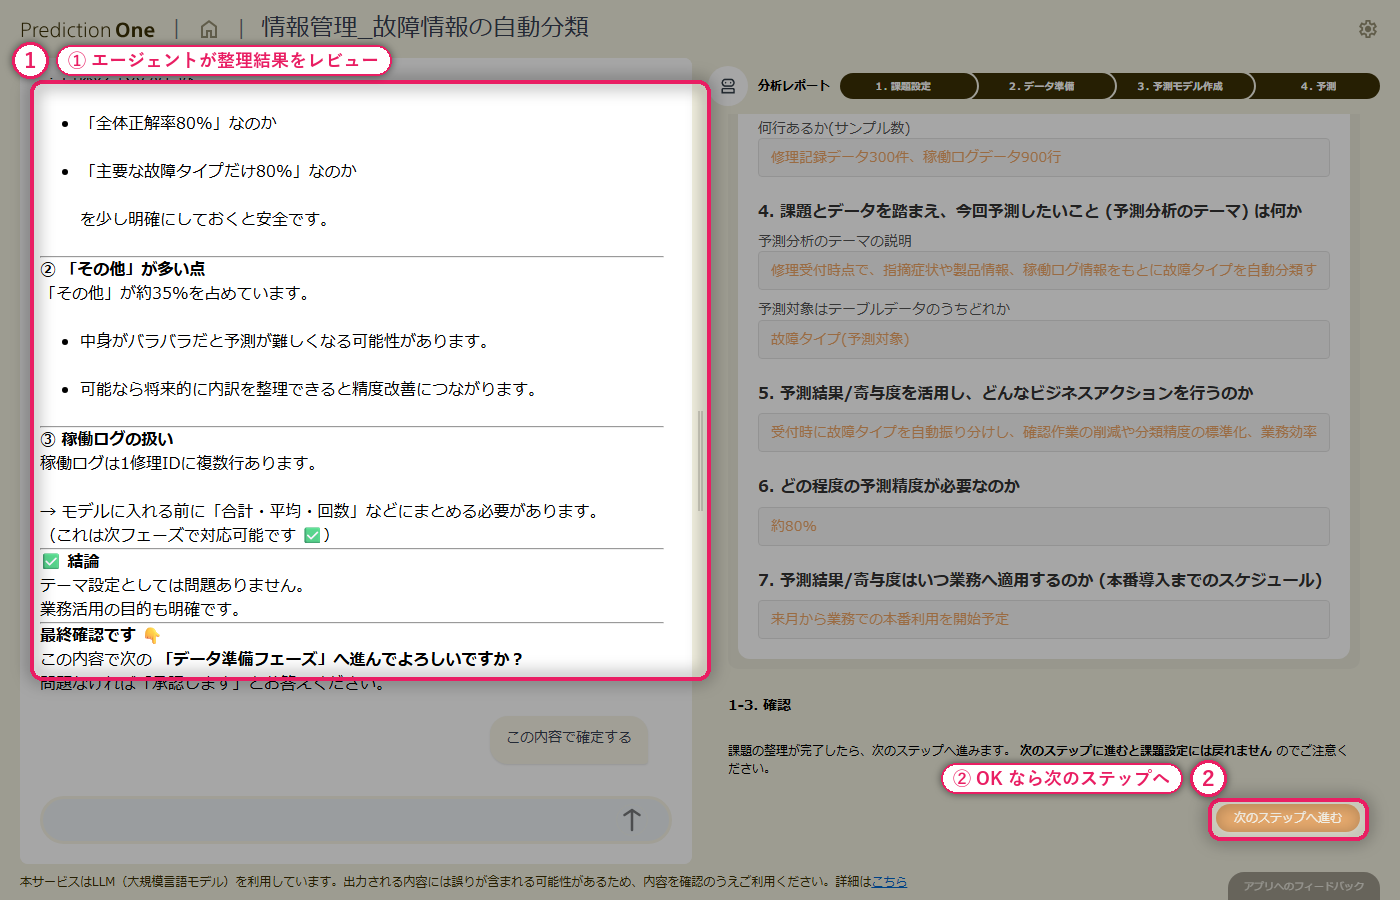Screen dimensions: 1400x900
Task: Click the 1-3. 確認 section heading
Action: click(x=759, y=705)
